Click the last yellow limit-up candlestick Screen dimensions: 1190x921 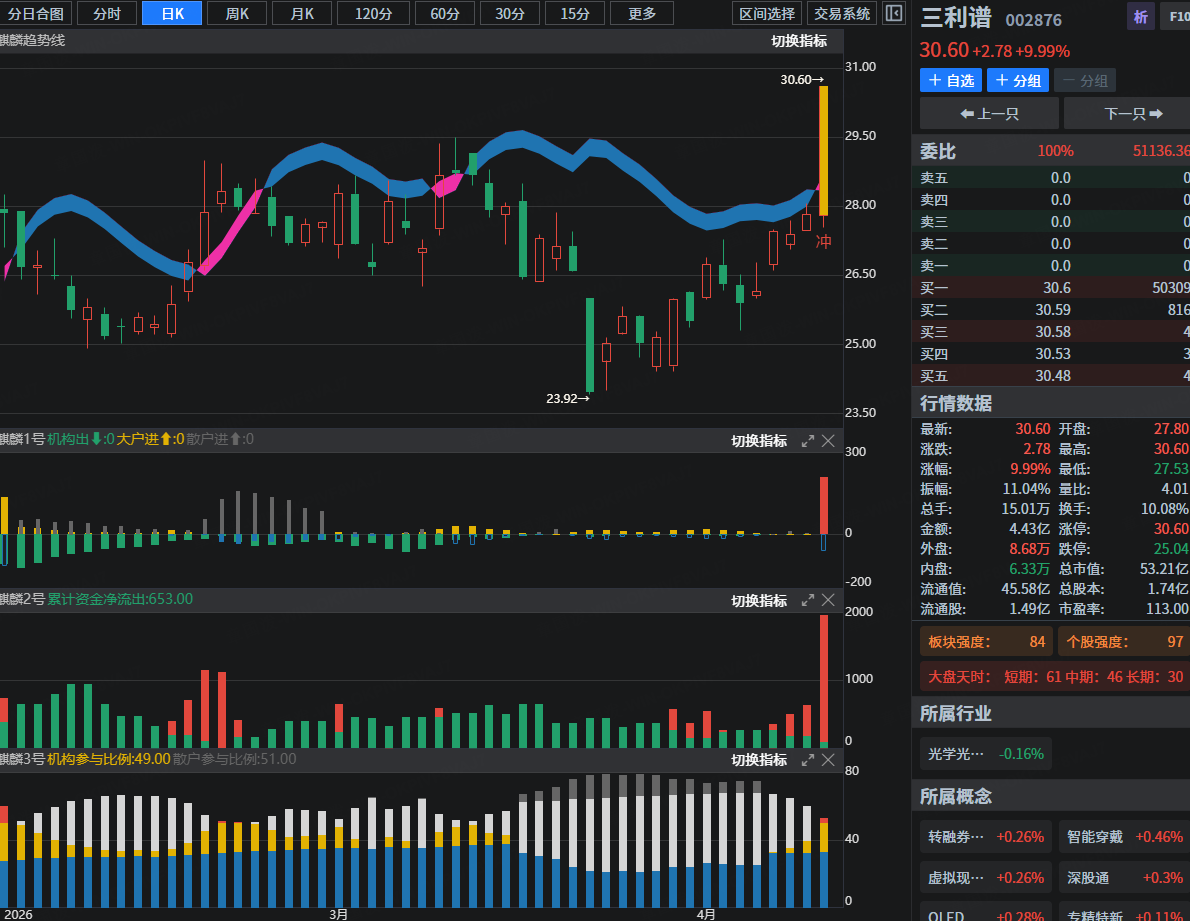(823, 150)
